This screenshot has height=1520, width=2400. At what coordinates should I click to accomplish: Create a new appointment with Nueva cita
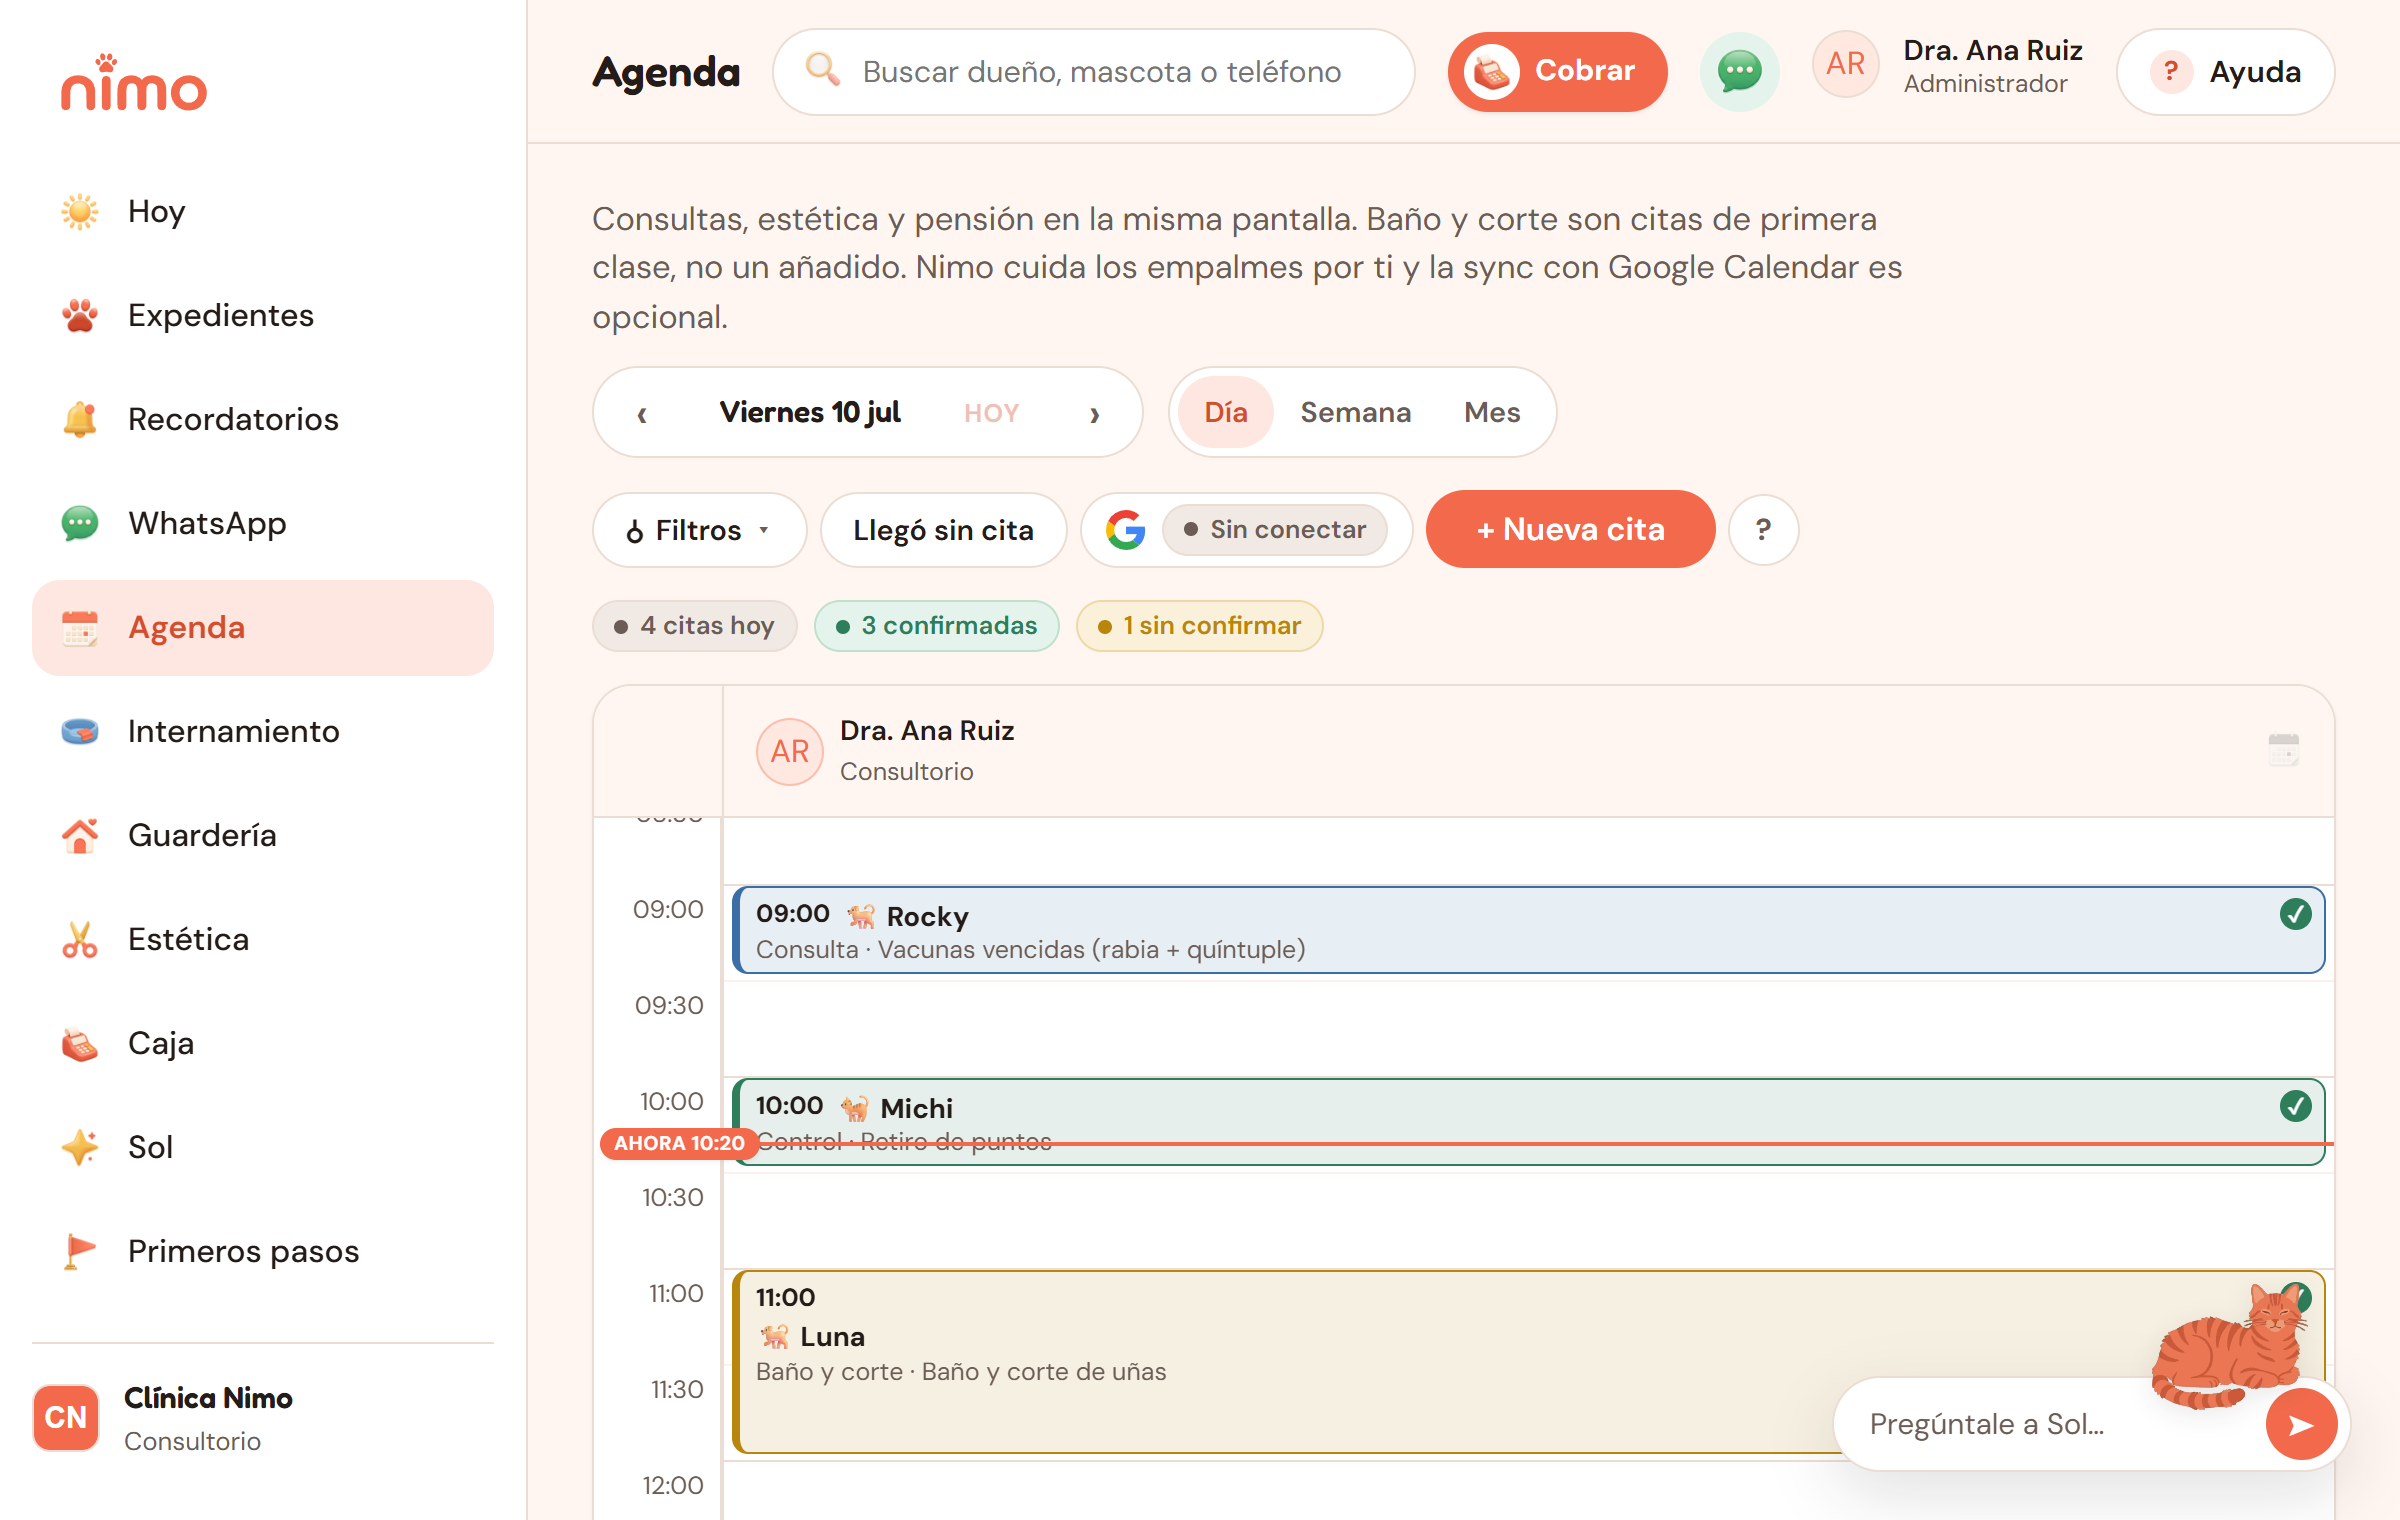[x=1570, y=530]
